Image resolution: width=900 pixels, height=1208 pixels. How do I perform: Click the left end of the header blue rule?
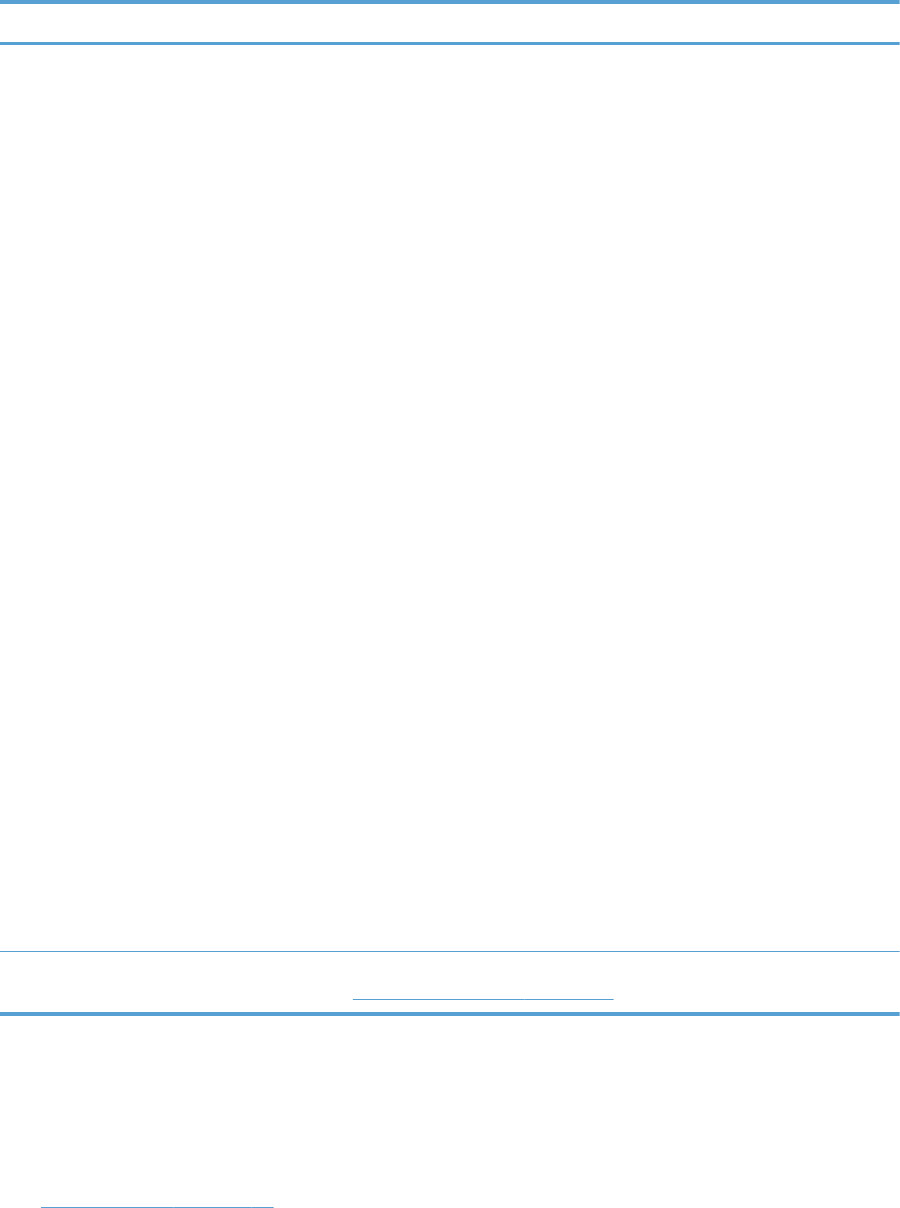click(4, 43)
